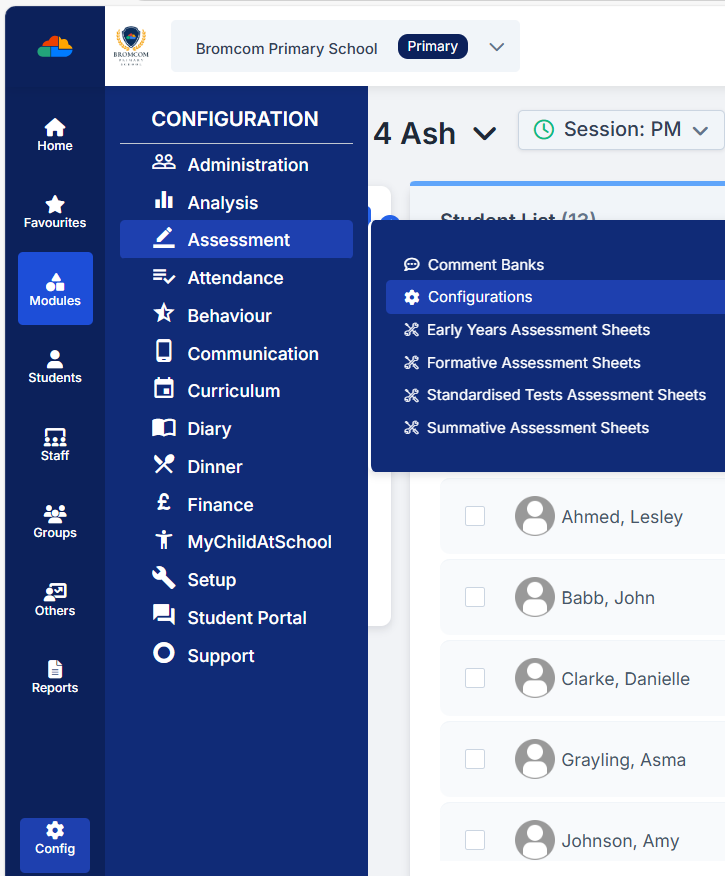Tick the checkbox for Ahmed, Lesley
This screenshot has height=876, width=725.
[475, 516]
